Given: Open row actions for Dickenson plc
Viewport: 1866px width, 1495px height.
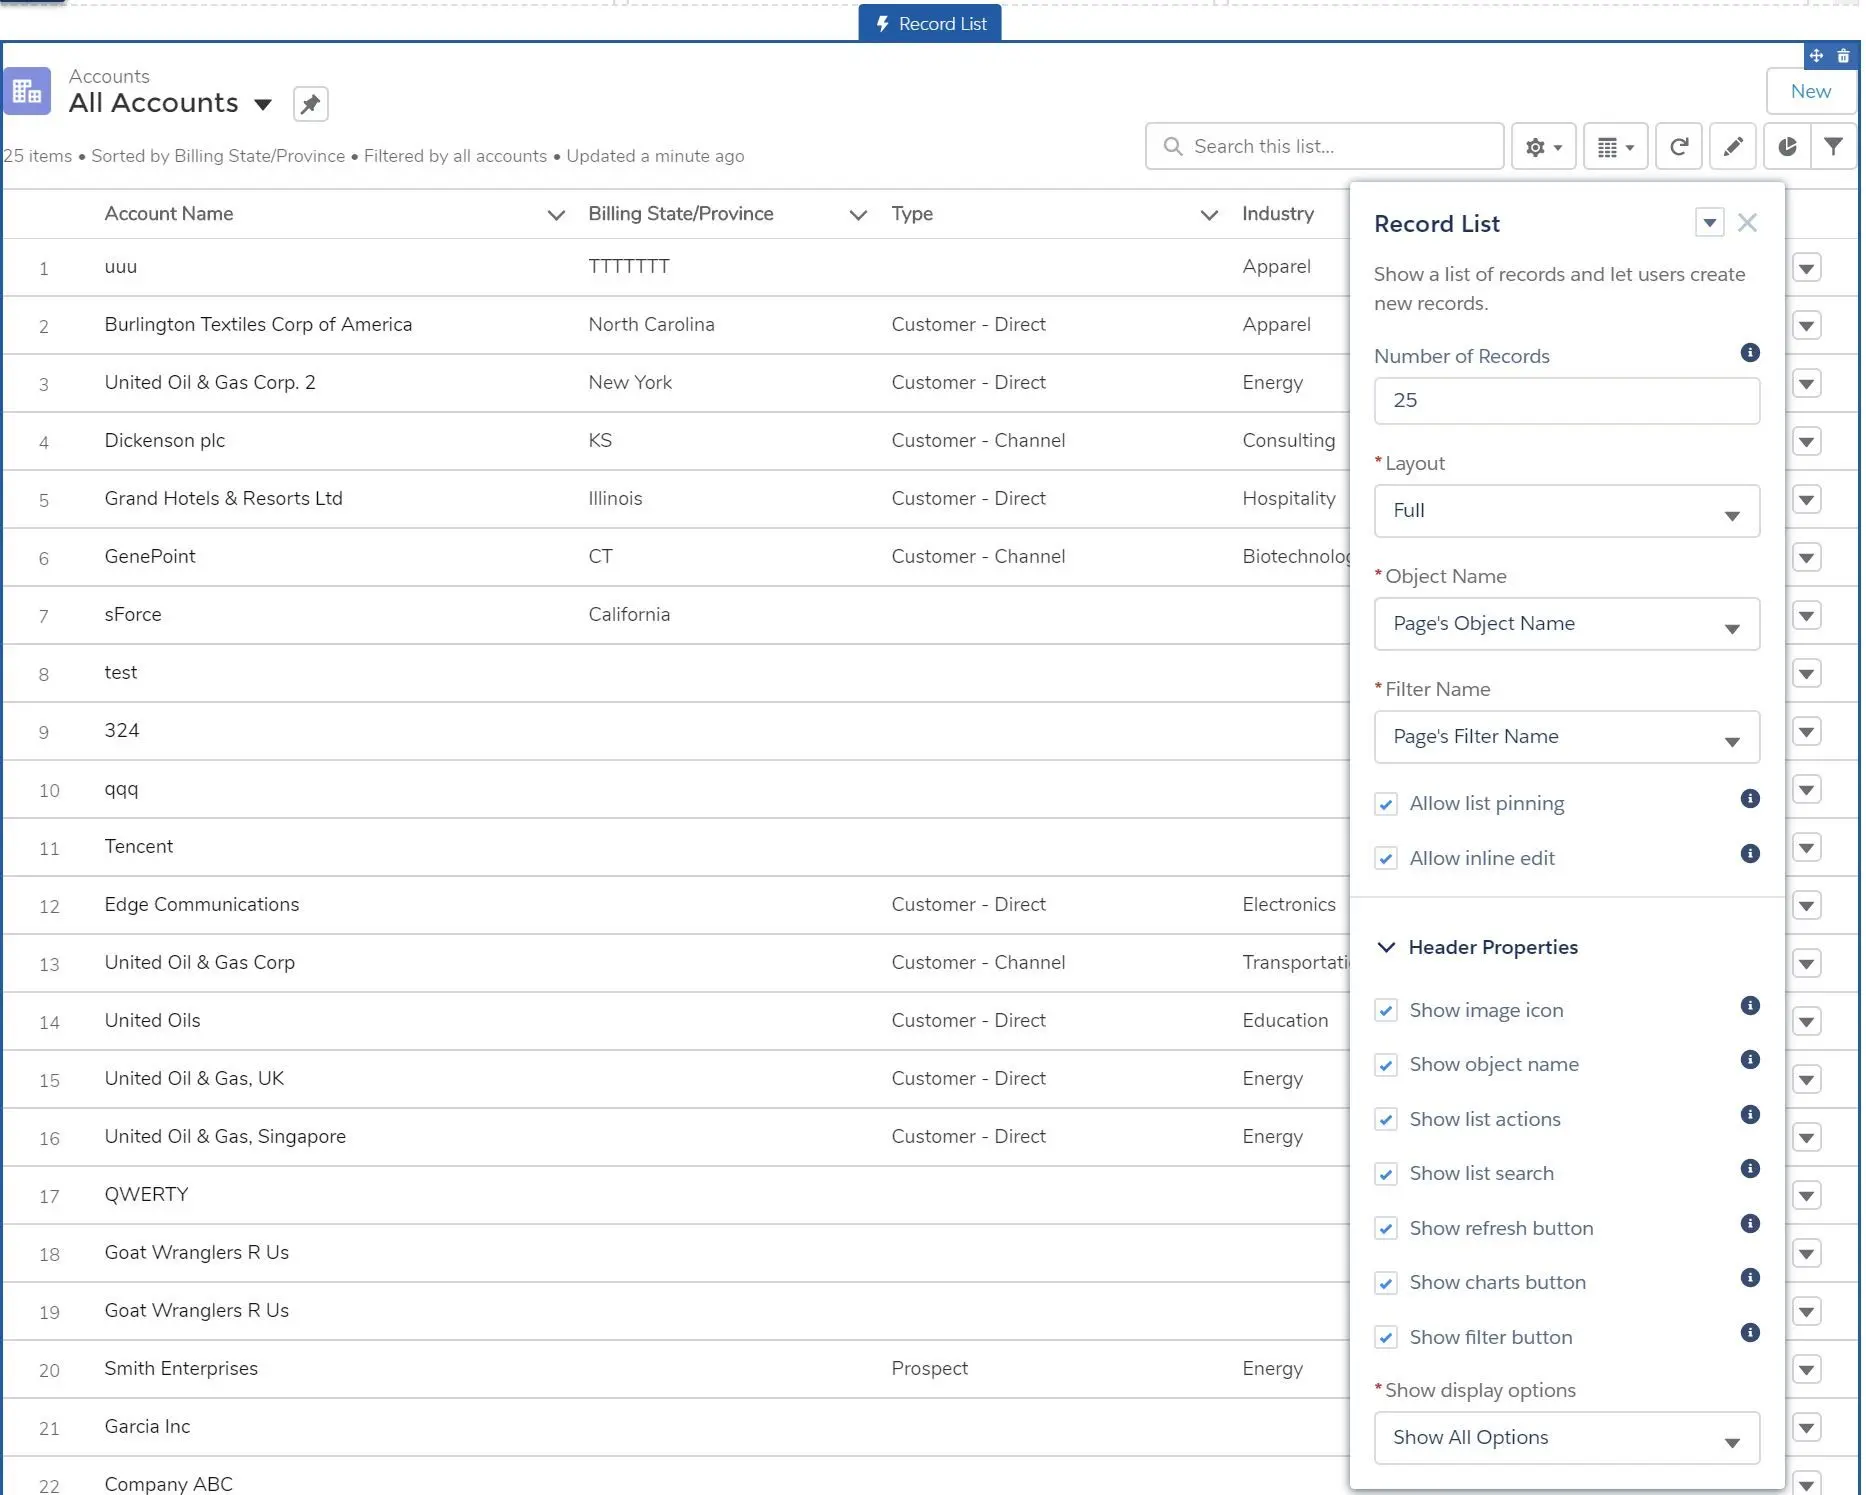Looking at the screenshot, I should click(1806, 442).
